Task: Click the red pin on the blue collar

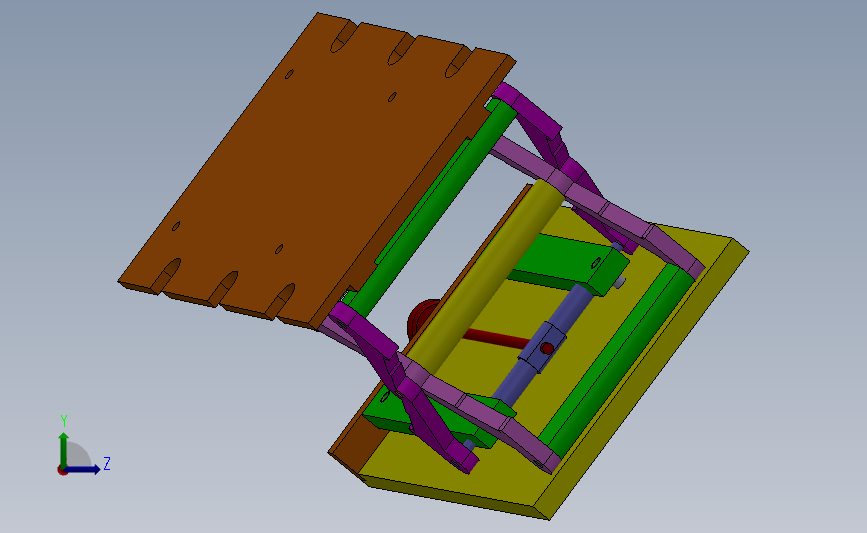Action: 547,348
